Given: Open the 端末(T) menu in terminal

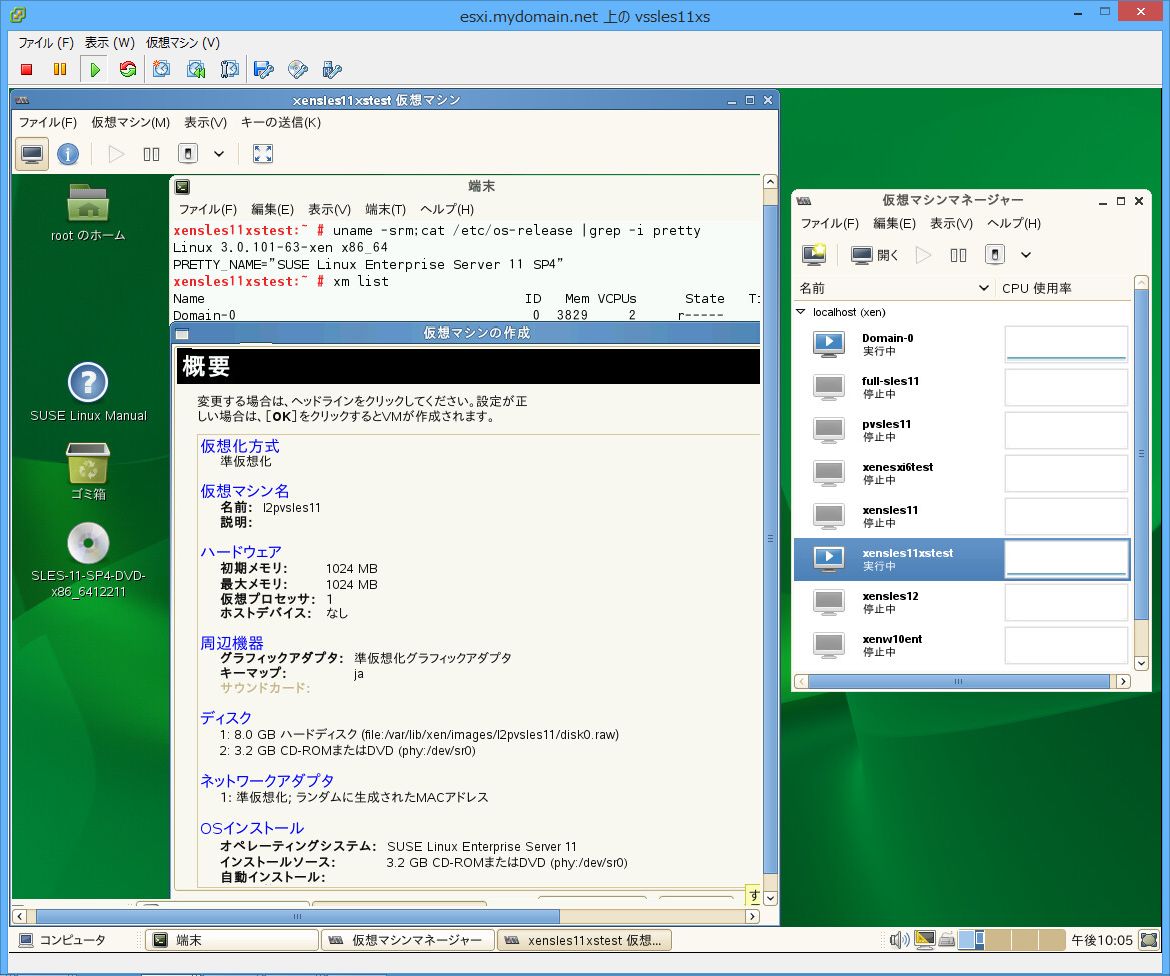Looking at the screenshot, I should click(x=386, y=210).
